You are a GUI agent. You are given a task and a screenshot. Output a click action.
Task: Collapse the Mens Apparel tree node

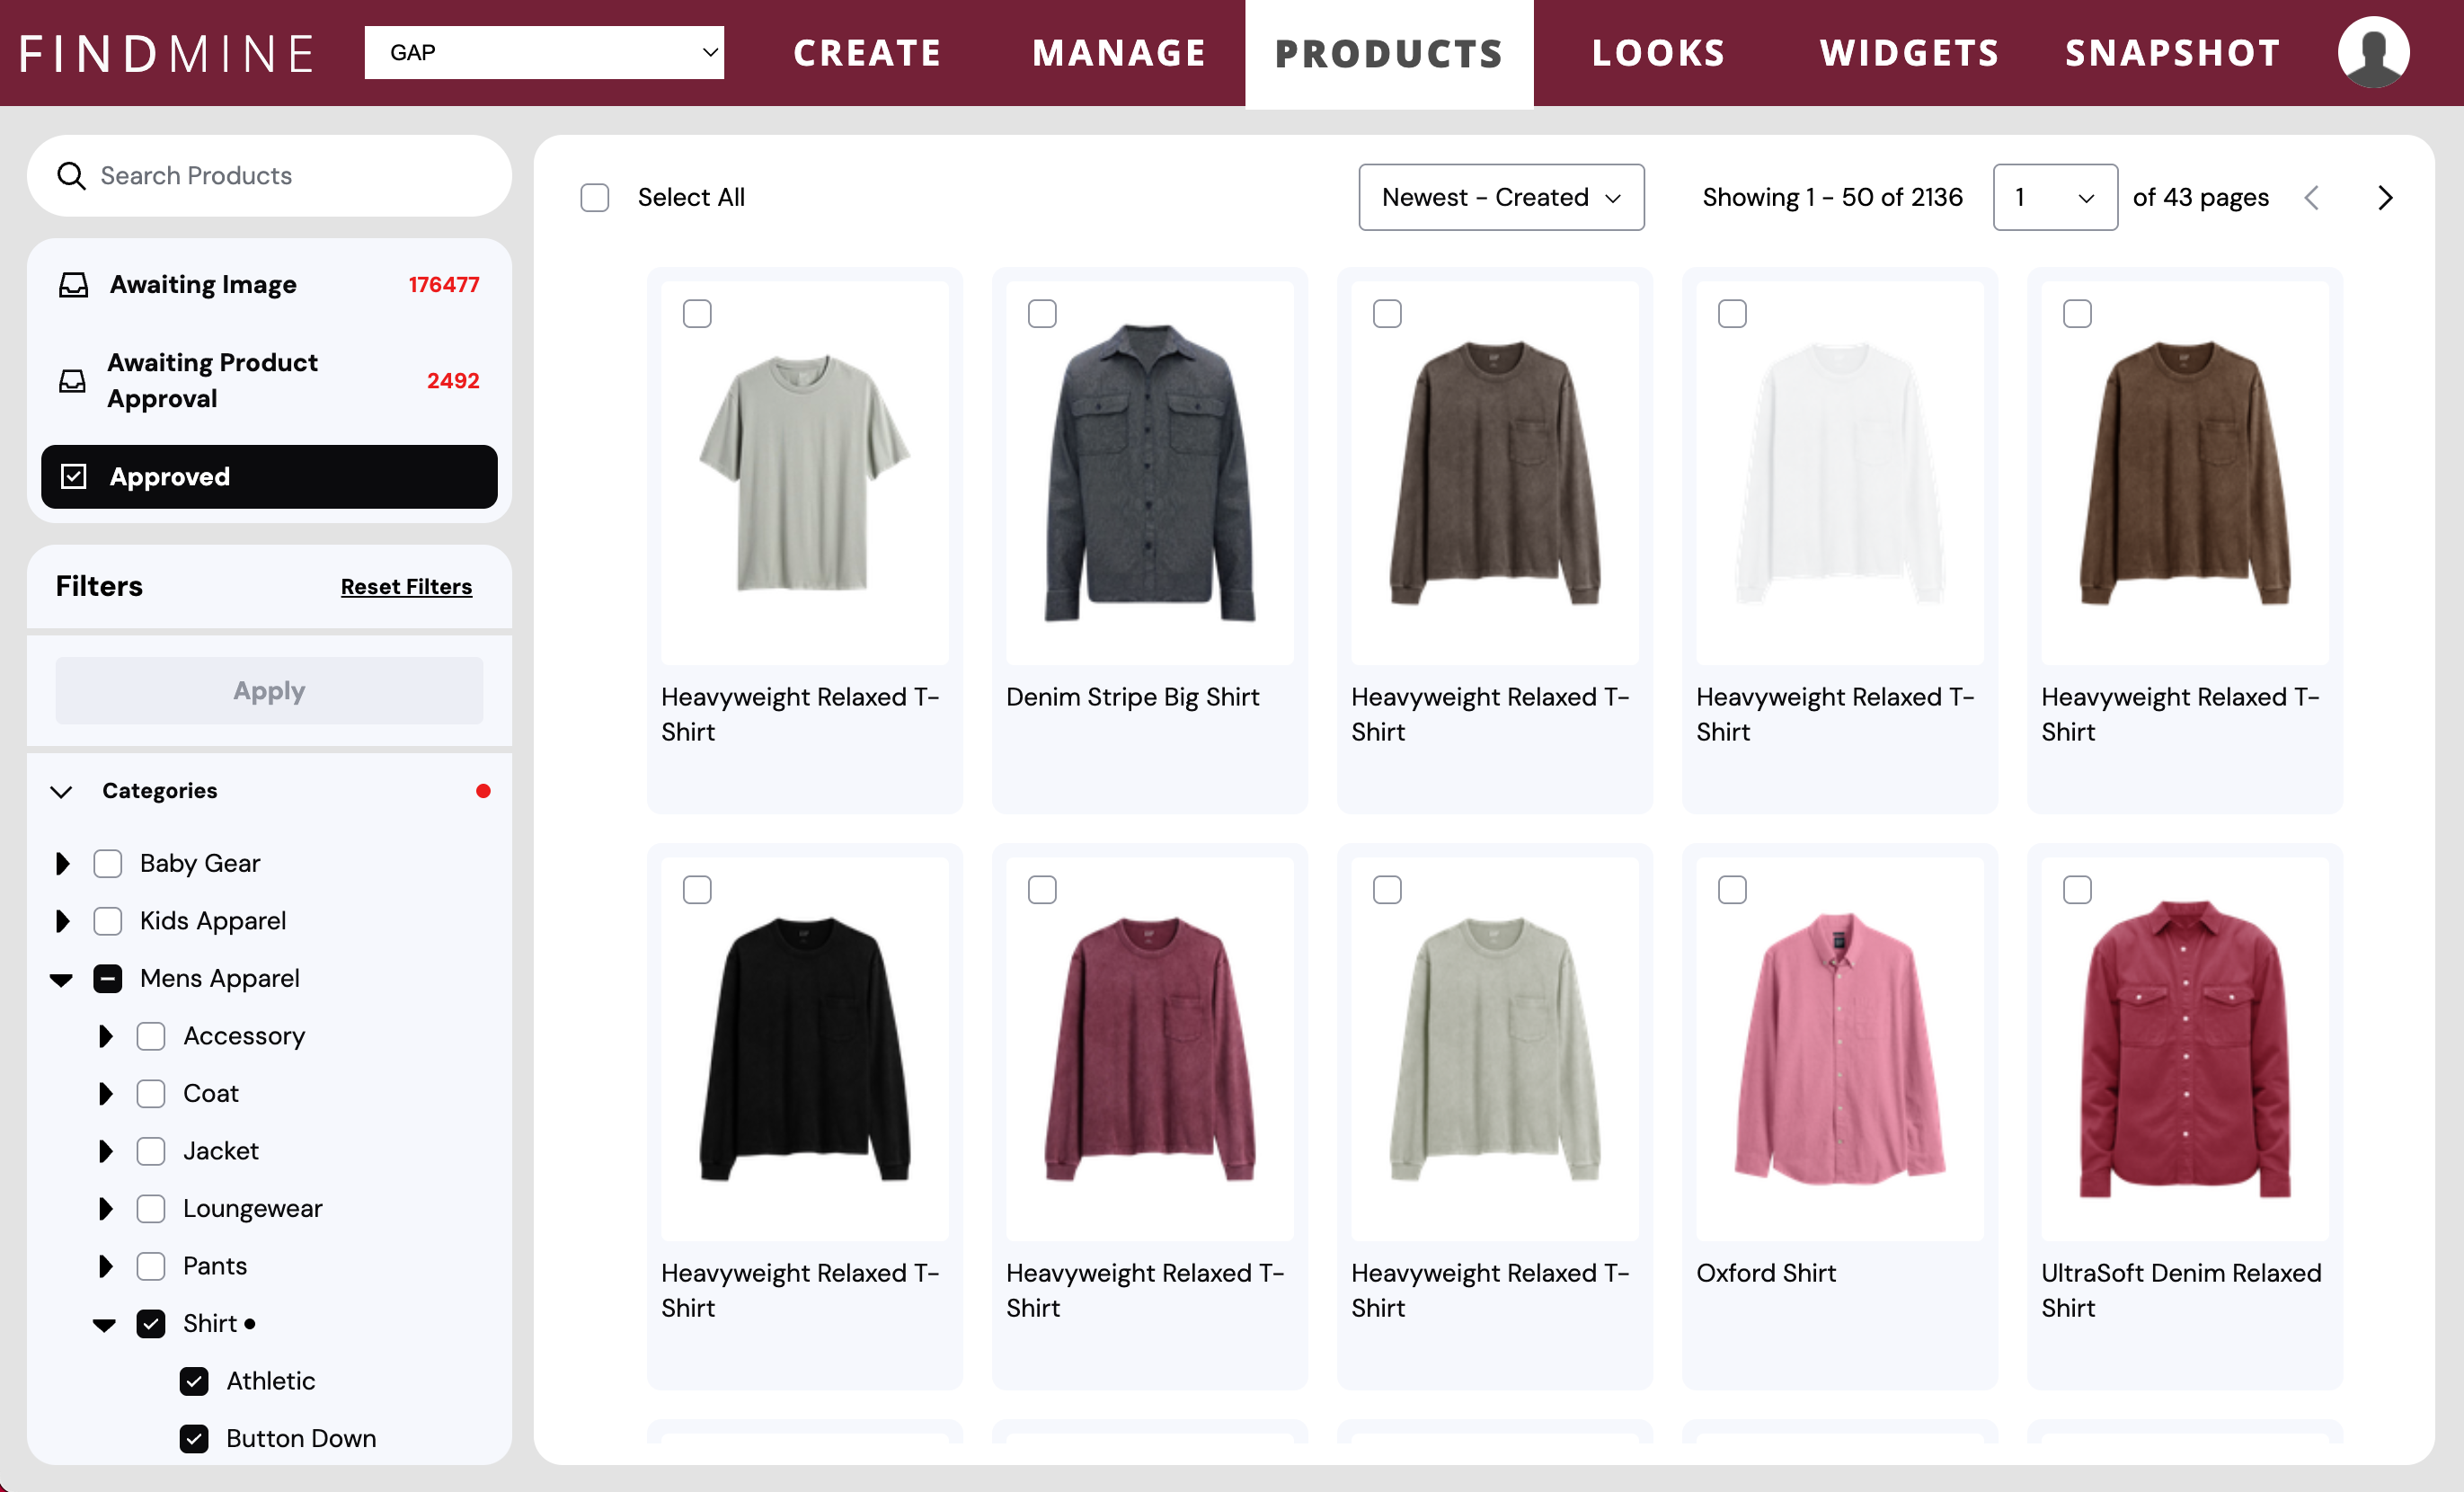[62, 980]
